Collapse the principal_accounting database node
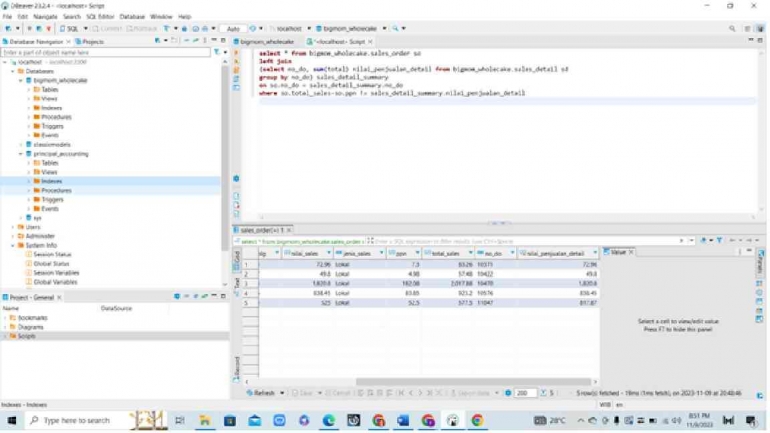Screen dimensions: 770x433 pyautogui.click(x=21, y=154)
